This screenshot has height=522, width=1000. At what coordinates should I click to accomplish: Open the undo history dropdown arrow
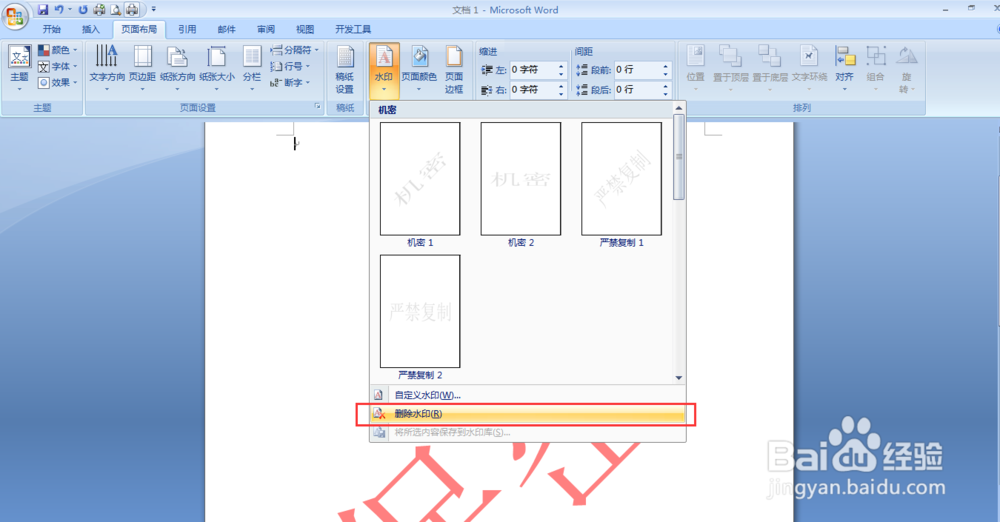pos(70,10)
